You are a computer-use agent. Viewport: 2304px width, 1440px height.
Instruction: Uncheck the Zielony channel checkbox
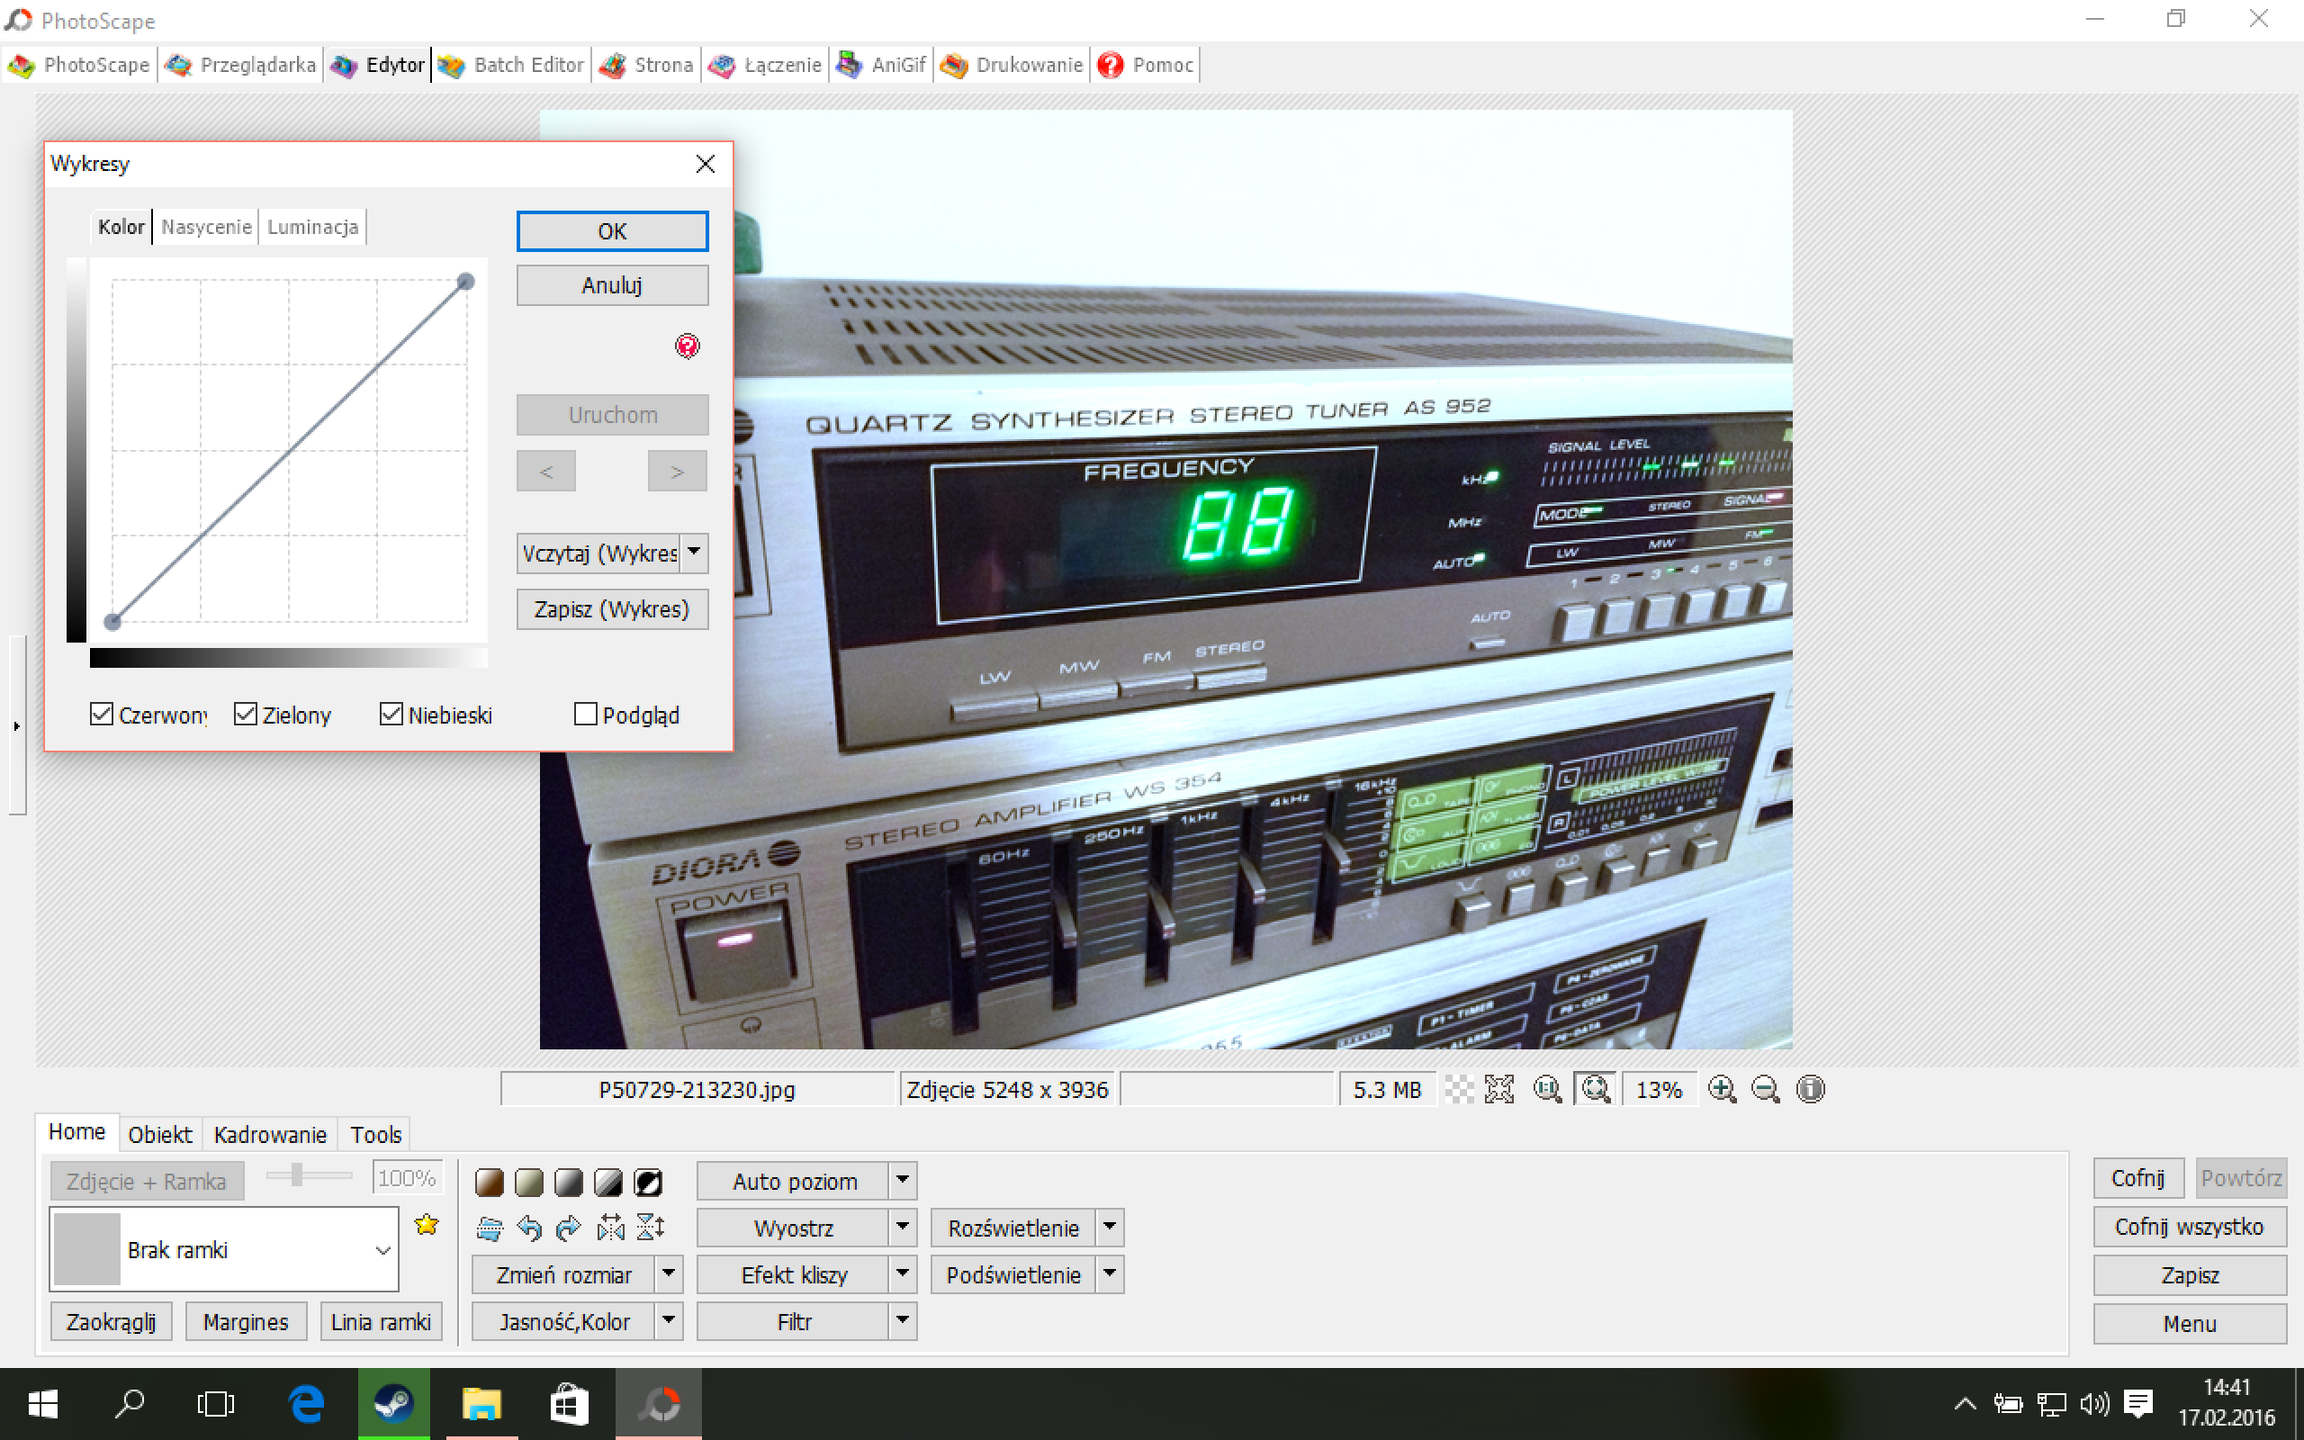(245, 714)
